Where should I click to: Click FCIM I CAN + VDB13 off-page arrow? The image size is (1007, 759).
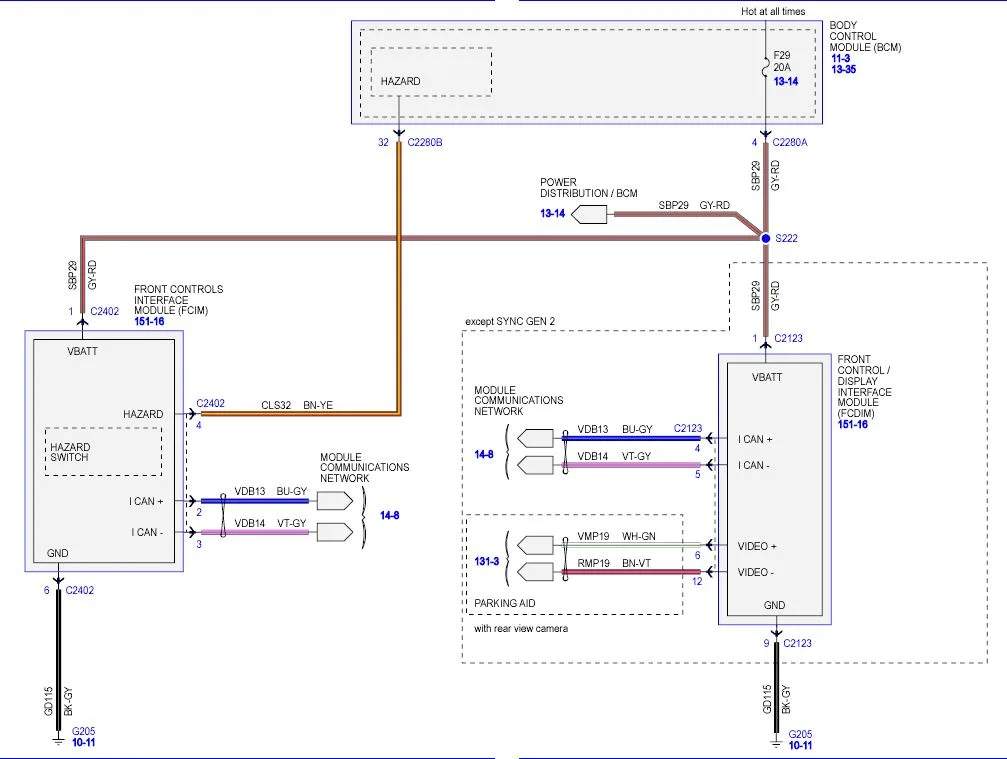[335, 501]
